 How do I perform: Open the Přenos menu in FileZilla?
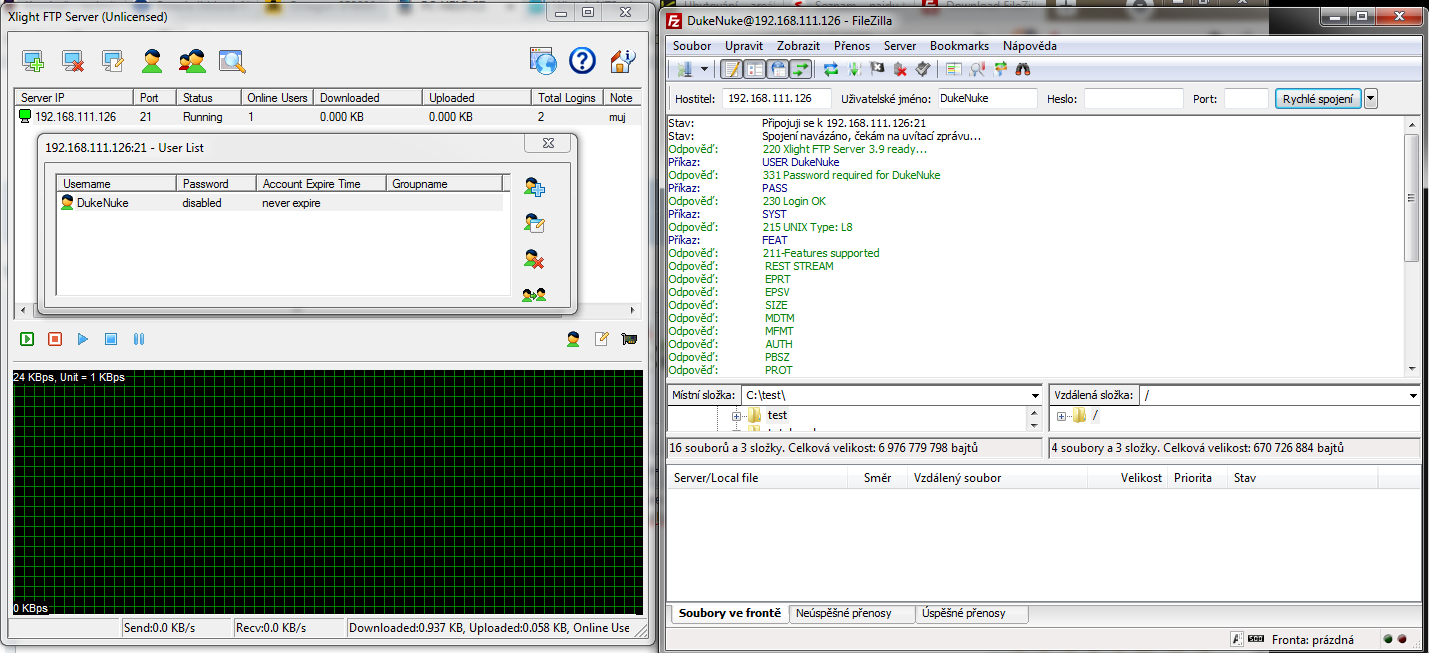(852, 46)
